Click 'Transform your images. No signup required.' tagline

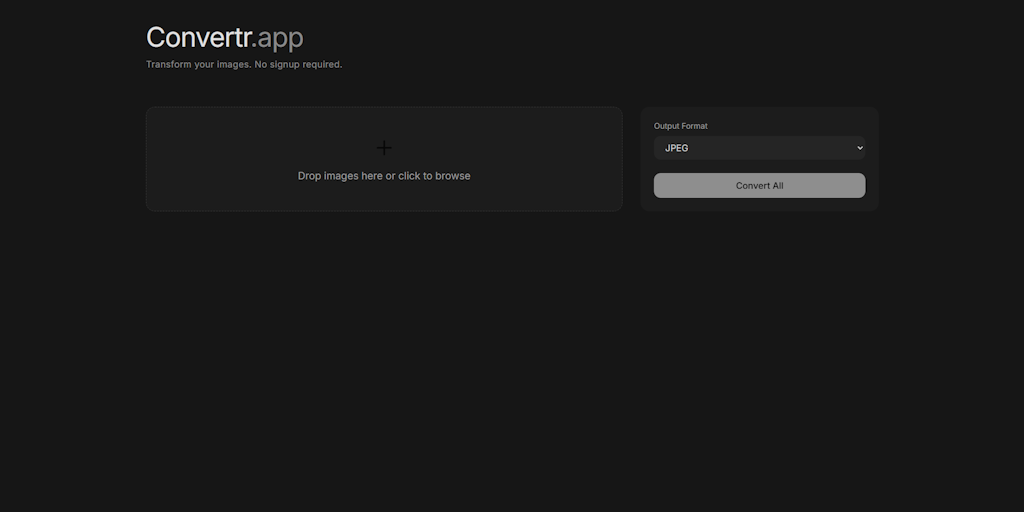coord(244,65)
